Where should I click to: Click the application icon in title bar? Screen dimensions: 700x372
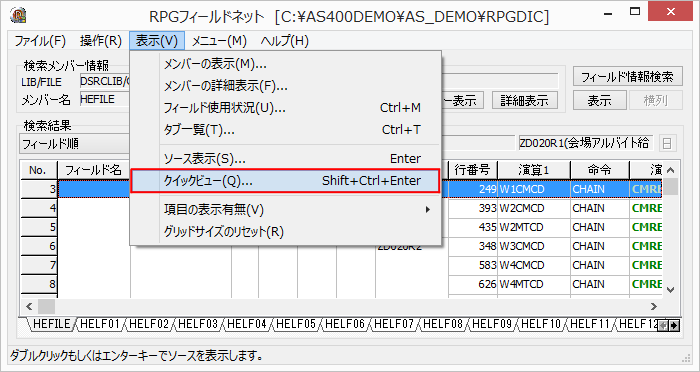[17, 15]
